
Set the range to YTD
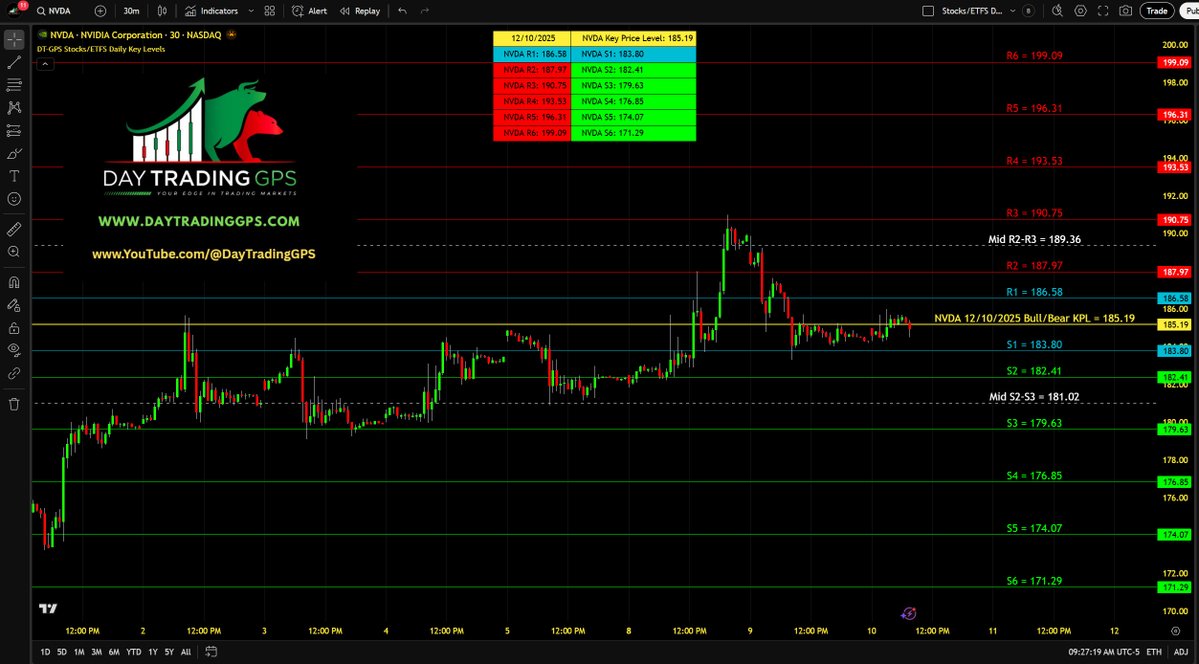(x=134, y=652)
